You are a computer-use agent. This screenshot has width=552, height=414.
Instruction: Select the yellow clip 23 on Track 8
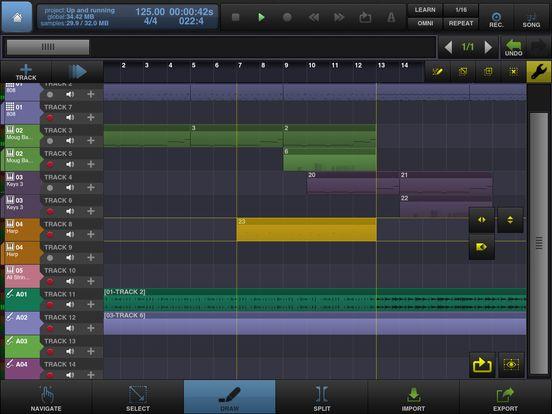coord(306,230)
